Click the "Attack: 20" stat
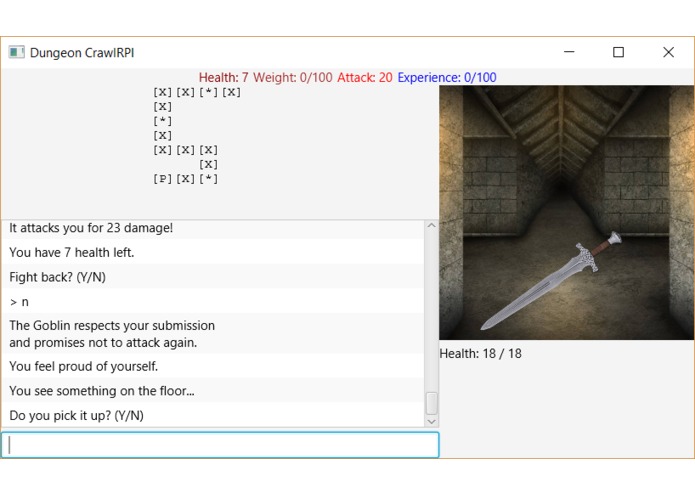The height and width of the screenshot is (494, 695). pyautogui.click(x=365, y=78)
